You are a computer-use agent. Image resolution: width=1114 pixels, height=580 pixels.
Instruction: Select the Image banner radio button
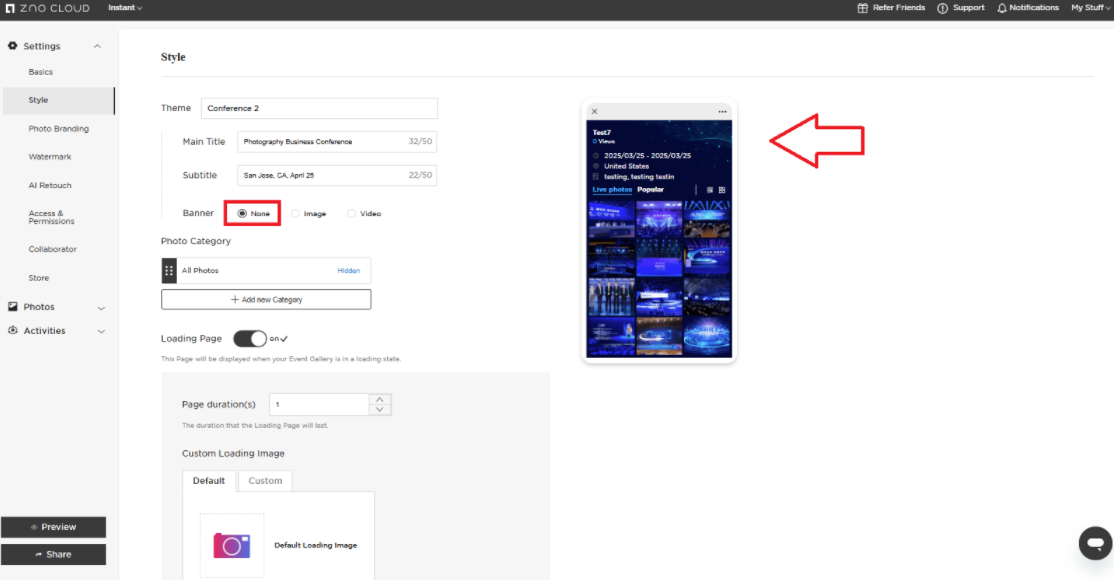[x=296, y=213]
